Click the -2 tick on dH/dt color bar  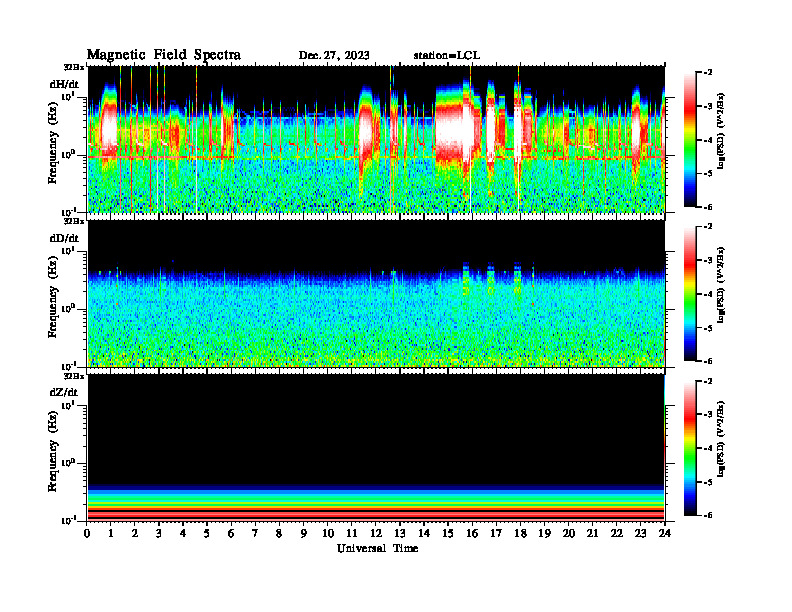[707, 72]
